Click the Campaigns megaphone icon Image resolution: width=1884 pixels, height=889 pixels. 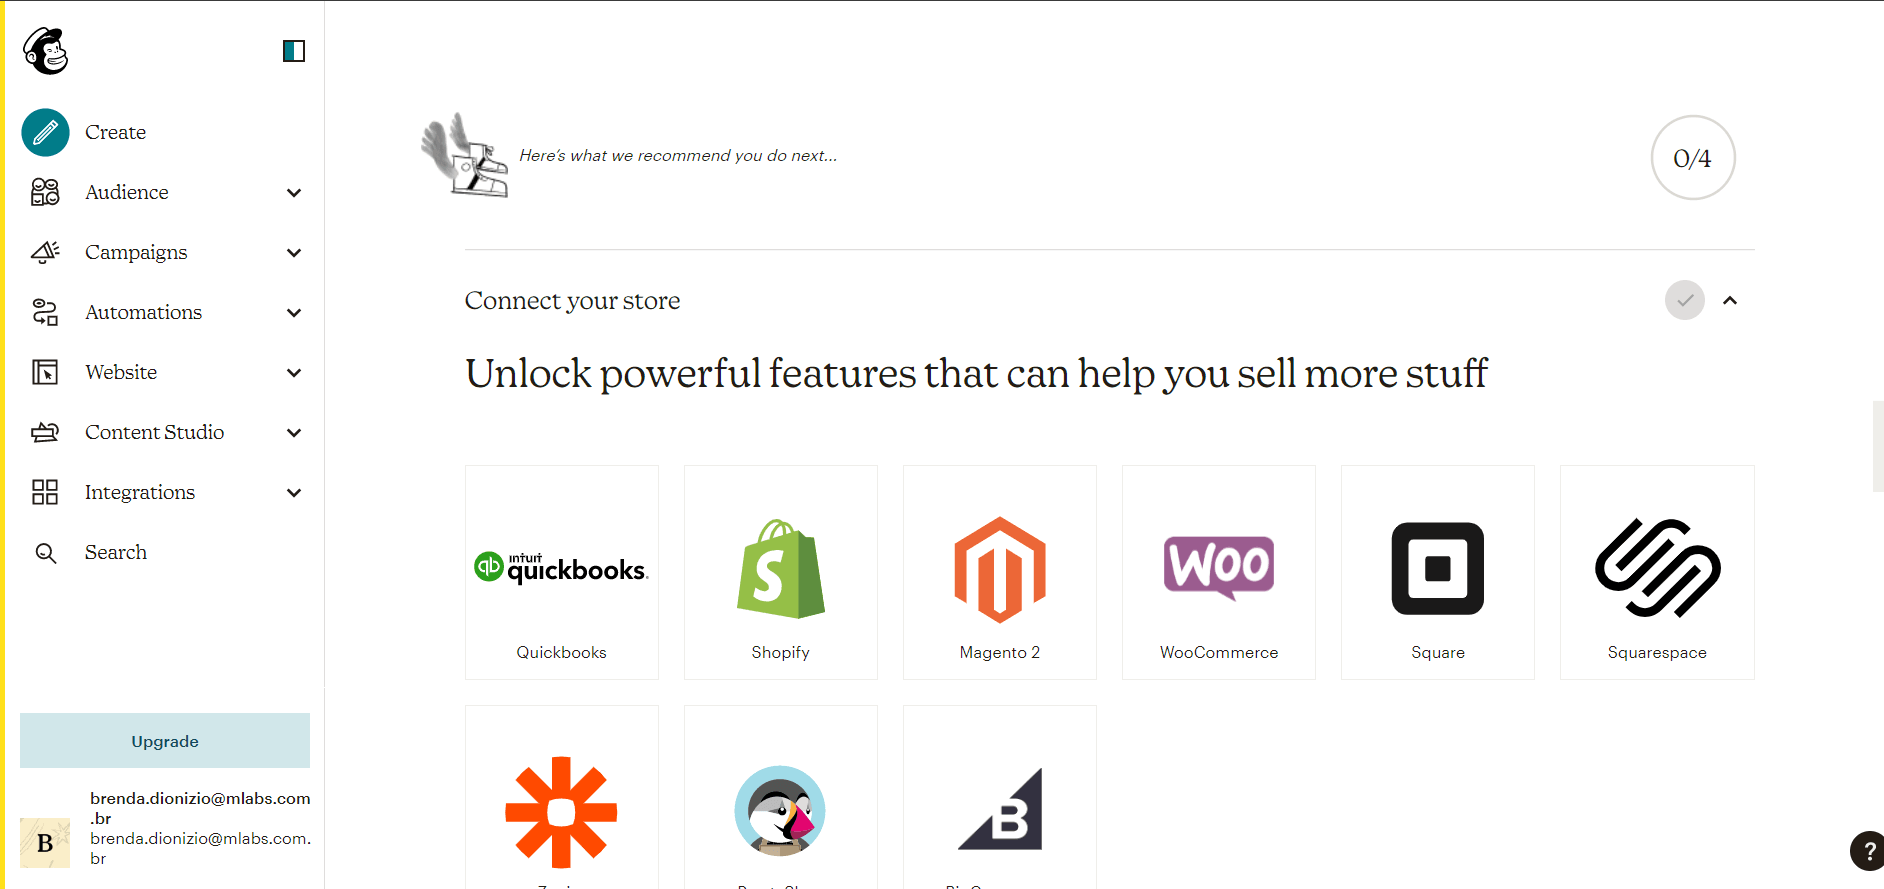[x=45, y=252]
